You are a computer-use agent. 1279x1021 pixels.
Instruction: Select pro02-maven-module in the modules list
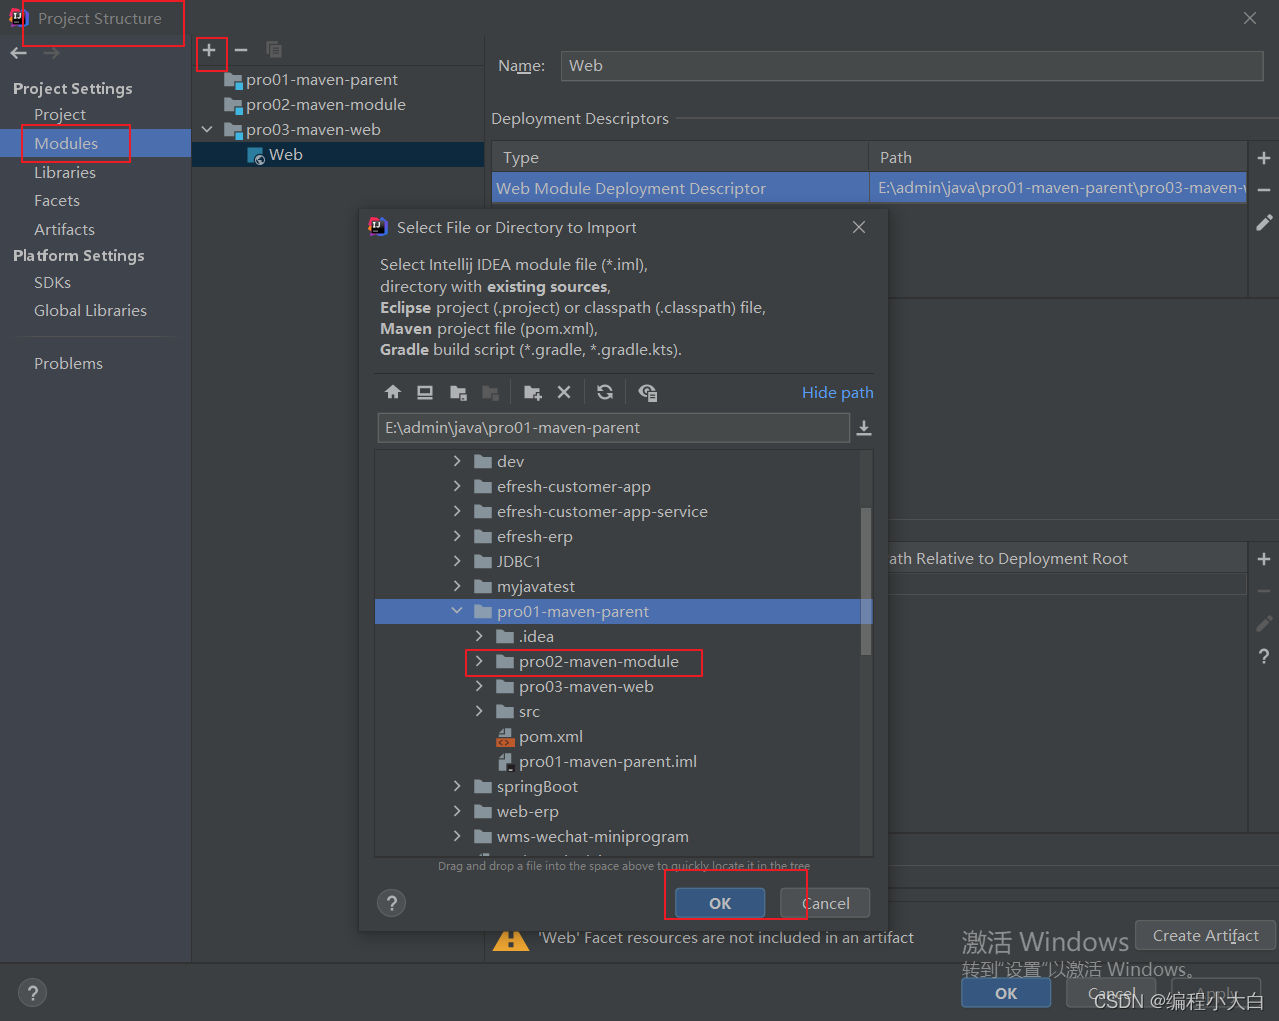326,104
